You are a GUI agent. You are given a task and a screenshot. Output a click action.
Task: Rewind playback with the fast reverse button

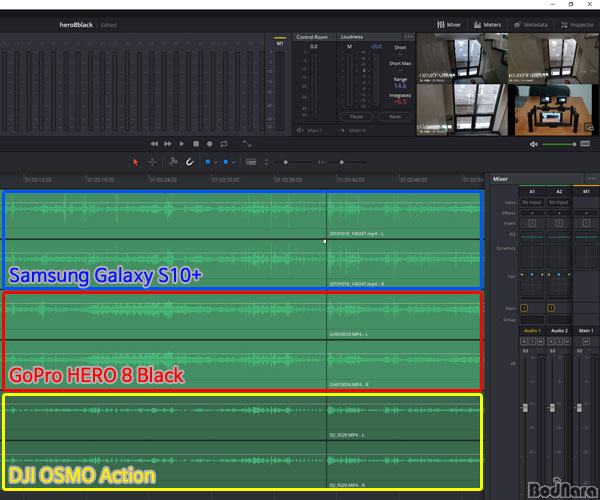[x=154, y=144]
